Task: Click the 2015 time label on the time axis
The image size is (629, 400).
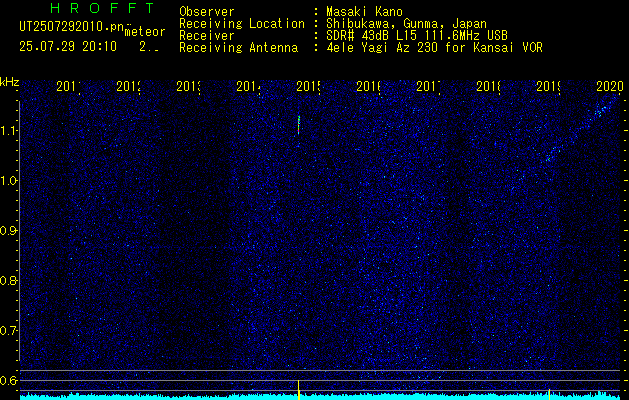Action: click(308, 86)
